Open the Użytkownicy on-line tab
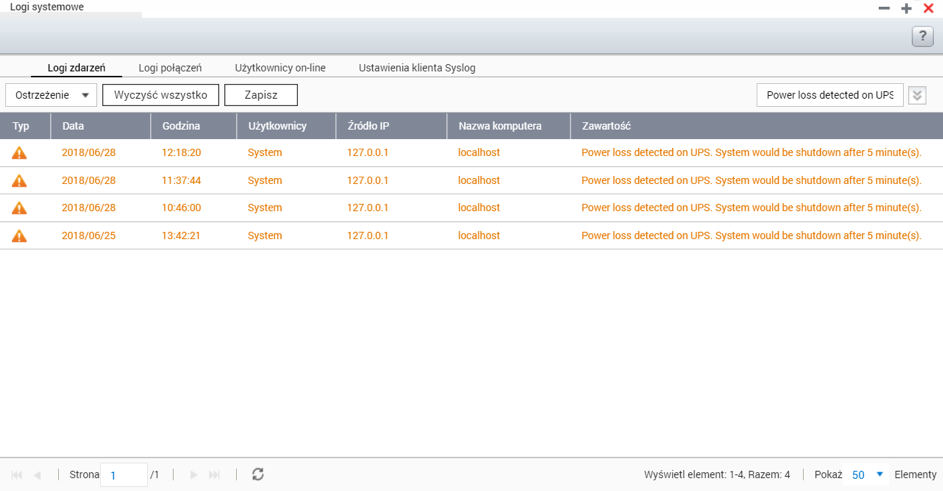 pyautogui.click(x=280, y=68)
